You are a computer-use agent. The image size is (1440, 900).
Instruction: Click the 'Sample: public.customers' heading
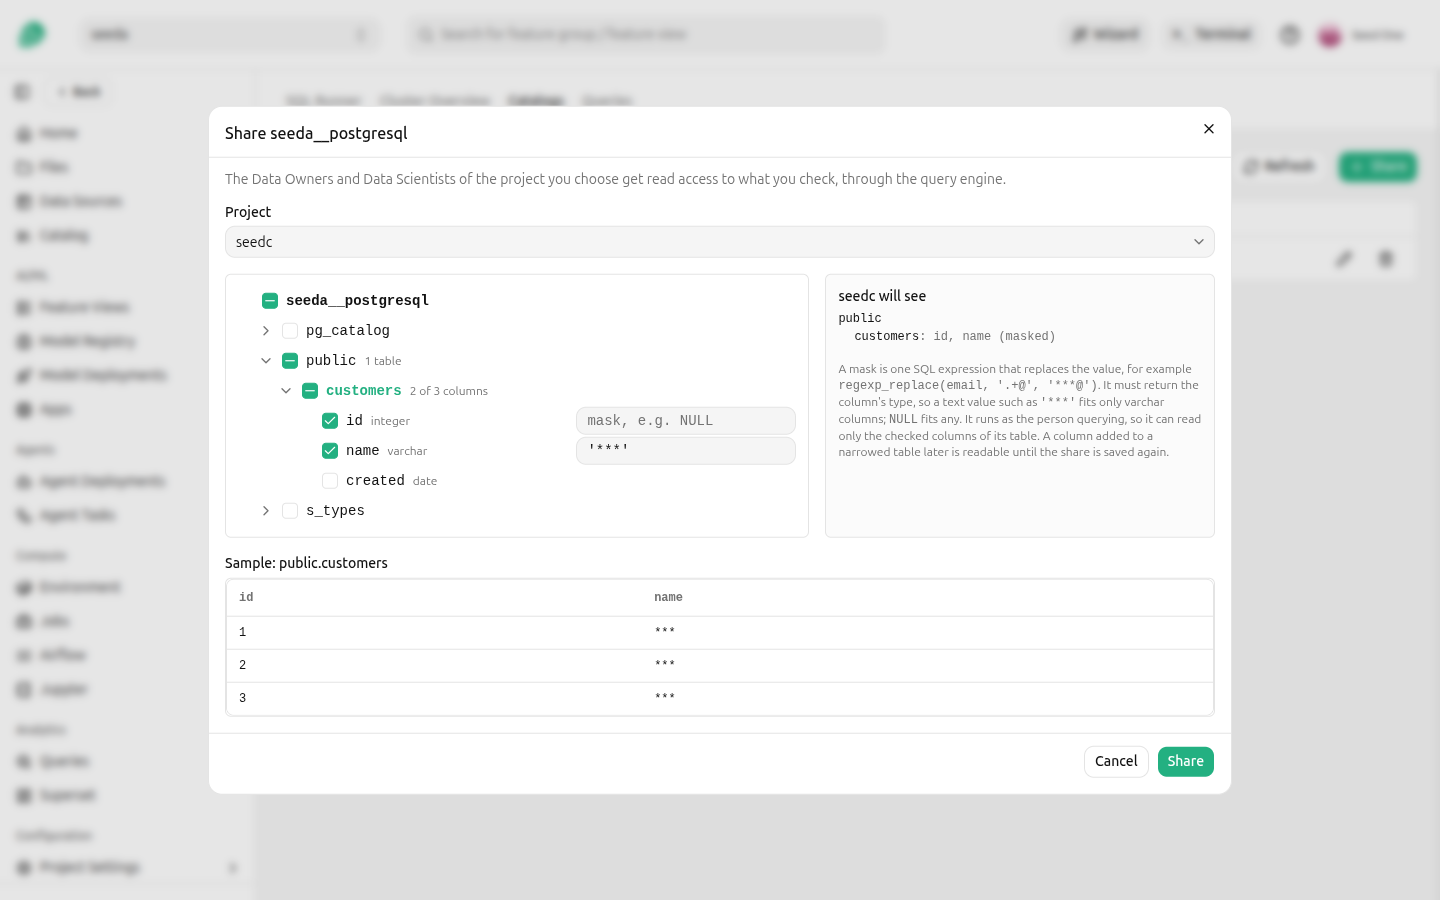pyautogui.click(x=306, y=563)
